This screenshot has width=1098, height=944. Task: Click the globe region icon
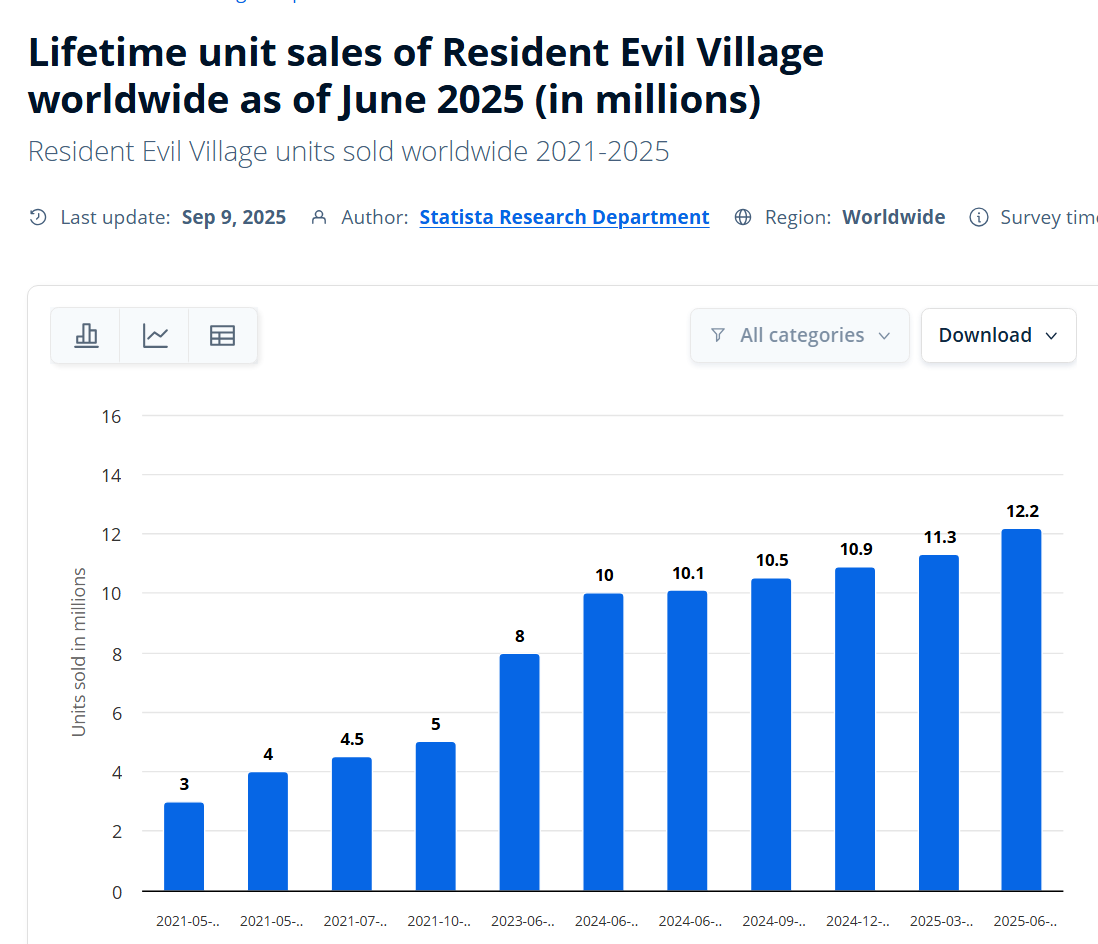coord(743,217)
